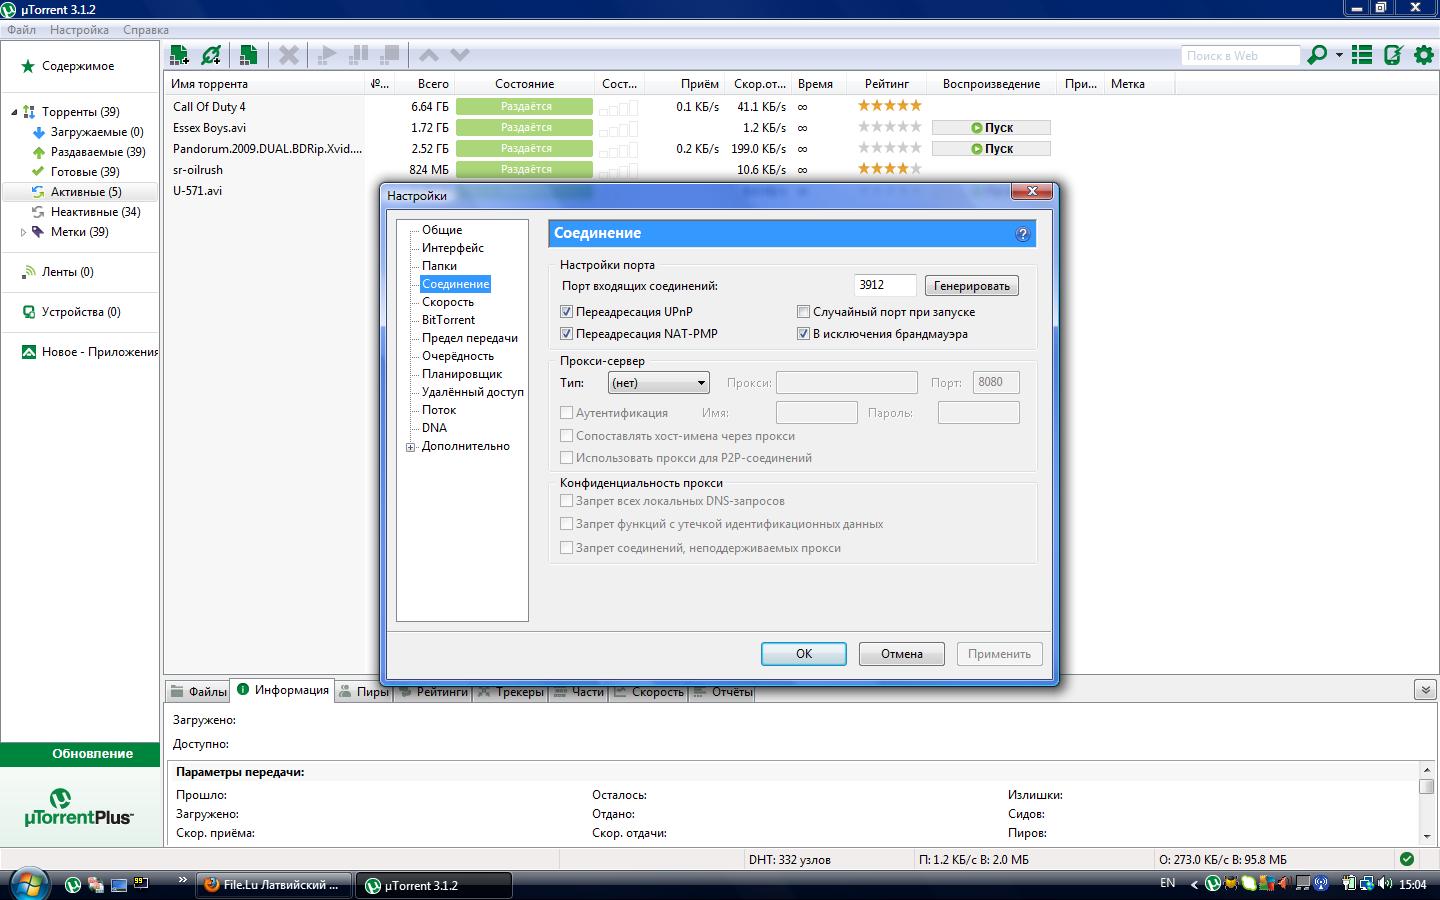Open preferences via the green gear icon
The height and width of the screenshot is (900, 1440).
1424,55
